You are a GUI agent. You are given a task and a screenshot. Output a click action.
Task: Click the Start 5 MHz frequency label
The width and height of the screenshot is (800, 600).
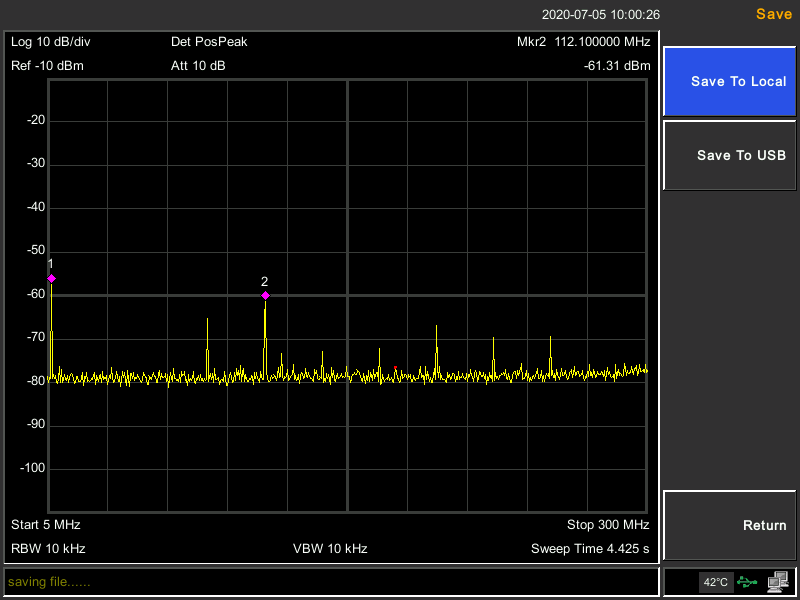tap(46, 525)
